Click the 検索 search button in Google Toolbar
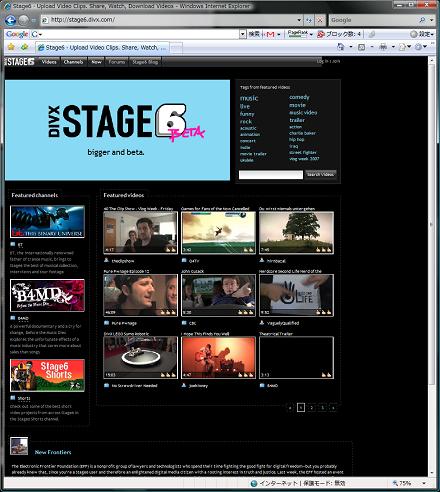Screen dimensions: 440x492 point(254,34)
